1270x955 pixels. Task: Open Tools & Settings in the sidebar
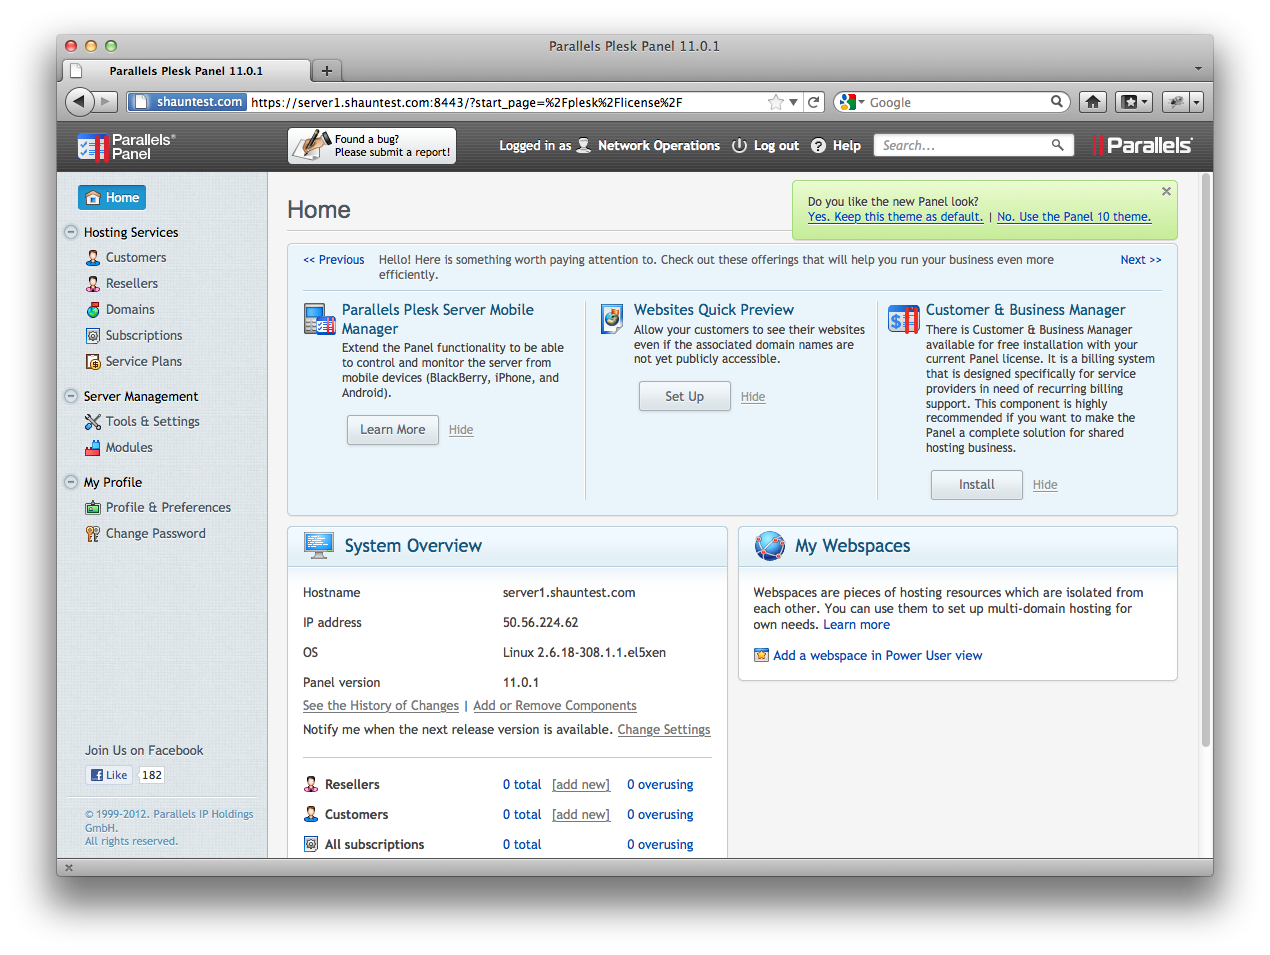(x=152, y=422)
